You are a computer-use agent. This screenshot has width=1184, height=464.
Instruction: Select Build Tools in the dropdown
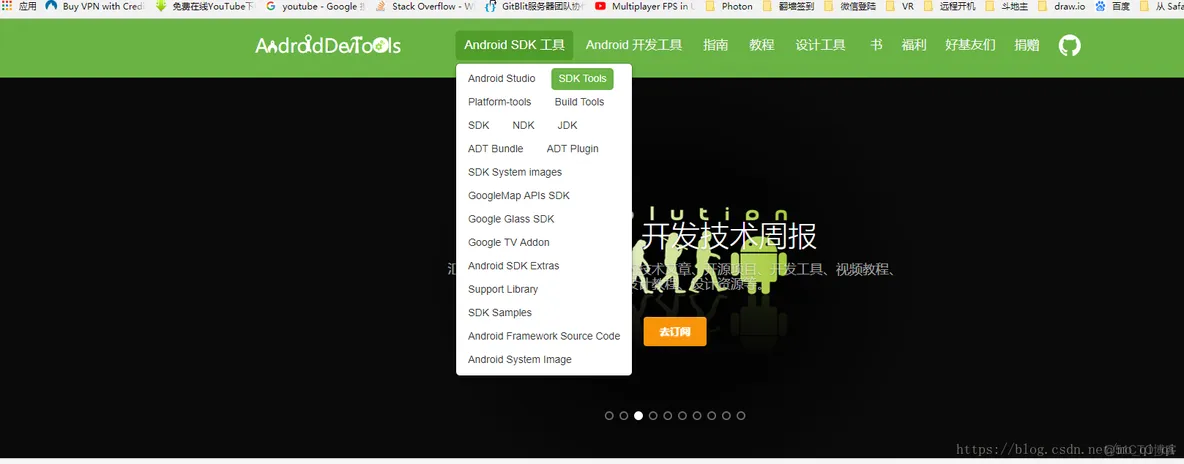click(579, 102)
